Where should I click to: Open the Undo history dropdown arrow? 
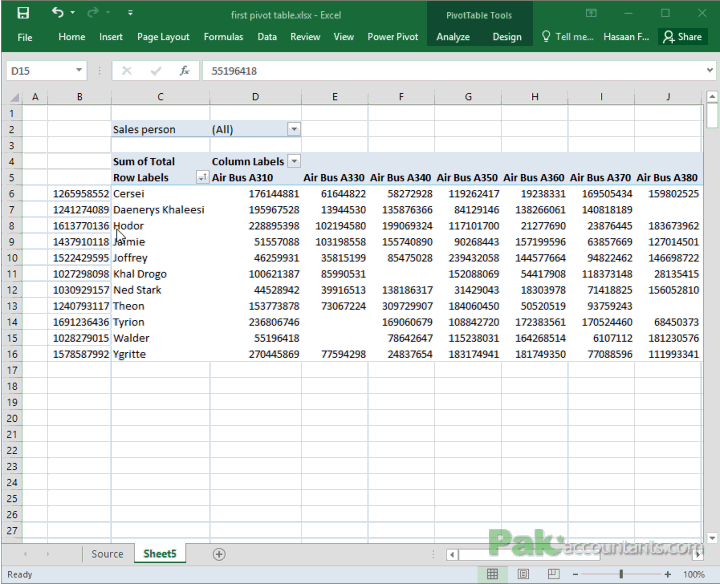tap(73, 13)
